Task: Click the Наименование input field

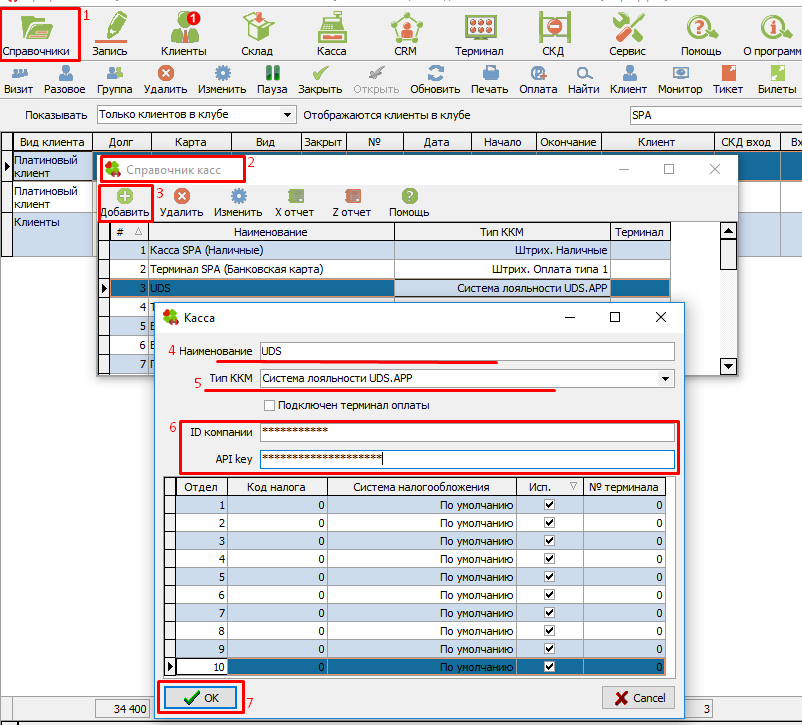Action: coord(467,351)
